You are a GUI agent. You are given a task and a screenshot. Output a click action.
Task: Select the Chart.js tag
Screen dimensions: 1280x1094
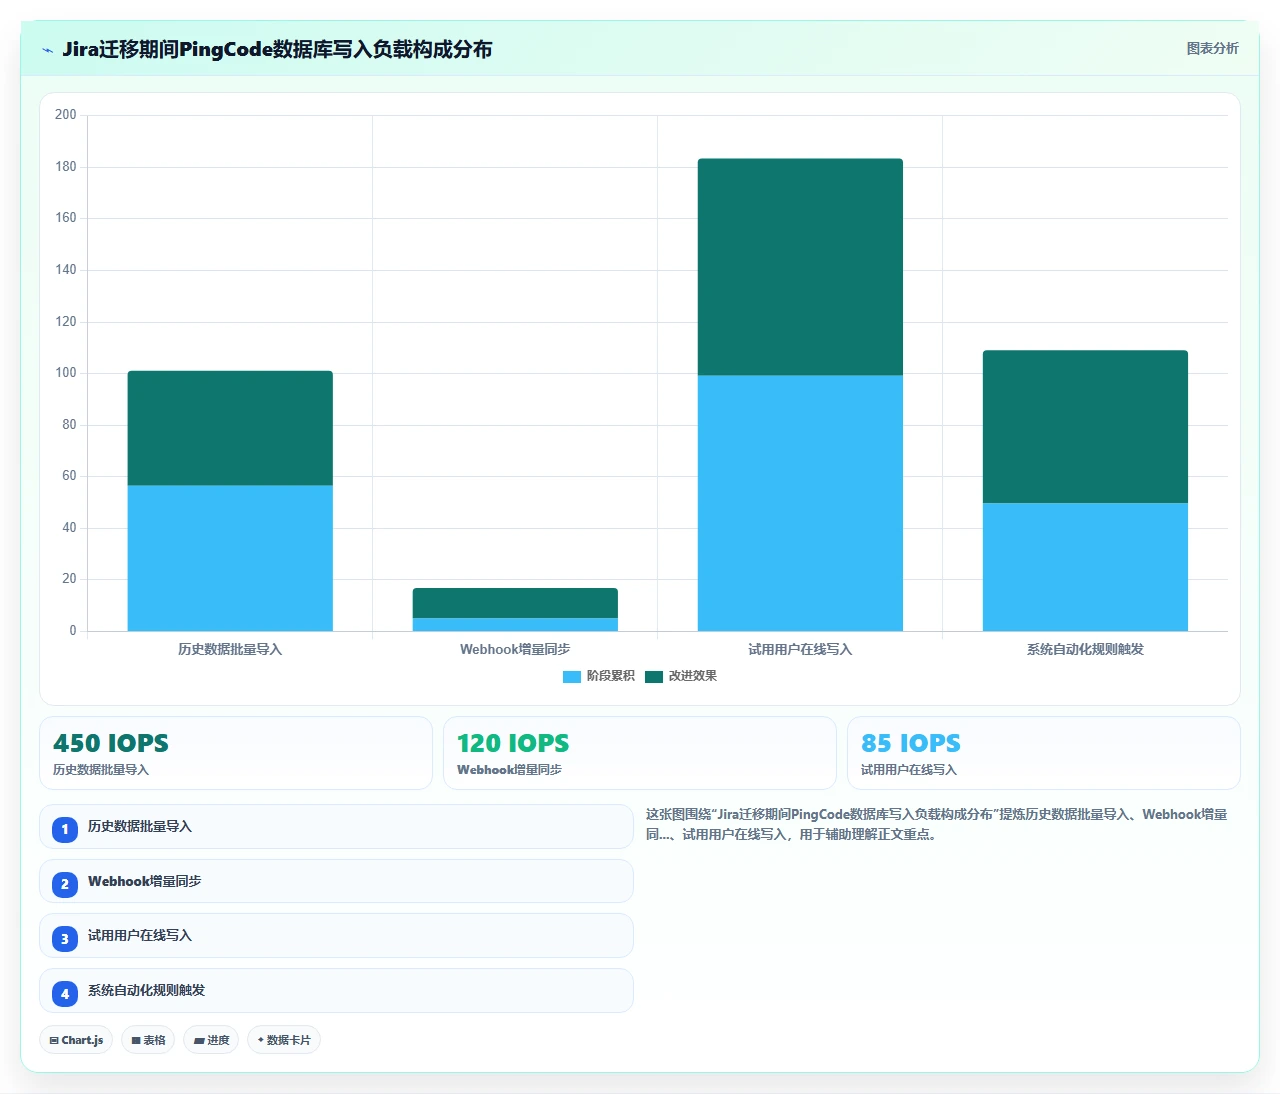76,1040
